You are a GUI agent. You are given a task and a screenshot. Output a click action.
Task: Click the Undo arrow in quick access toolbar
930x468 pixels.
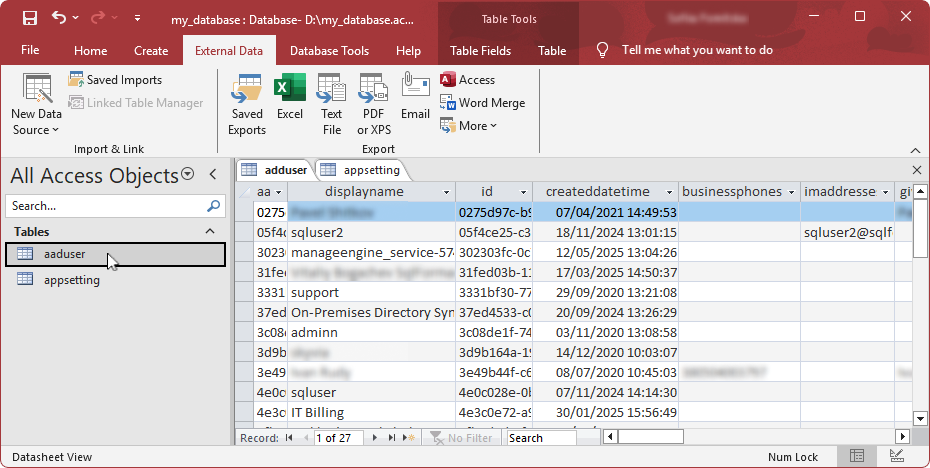[x=59, y=18]
